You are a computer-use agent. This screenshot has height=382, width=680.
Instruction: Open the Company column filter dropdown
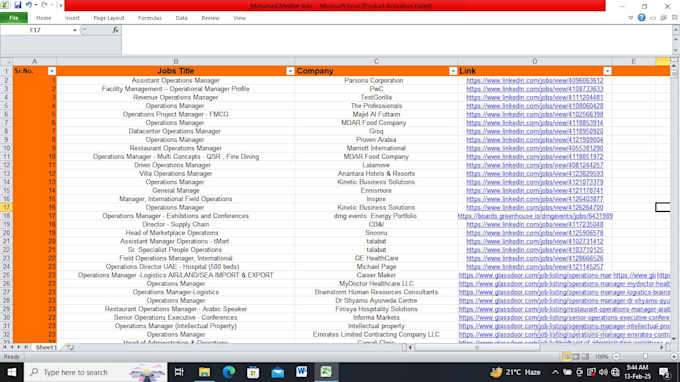pyautogui.click(x=453, y=71)
